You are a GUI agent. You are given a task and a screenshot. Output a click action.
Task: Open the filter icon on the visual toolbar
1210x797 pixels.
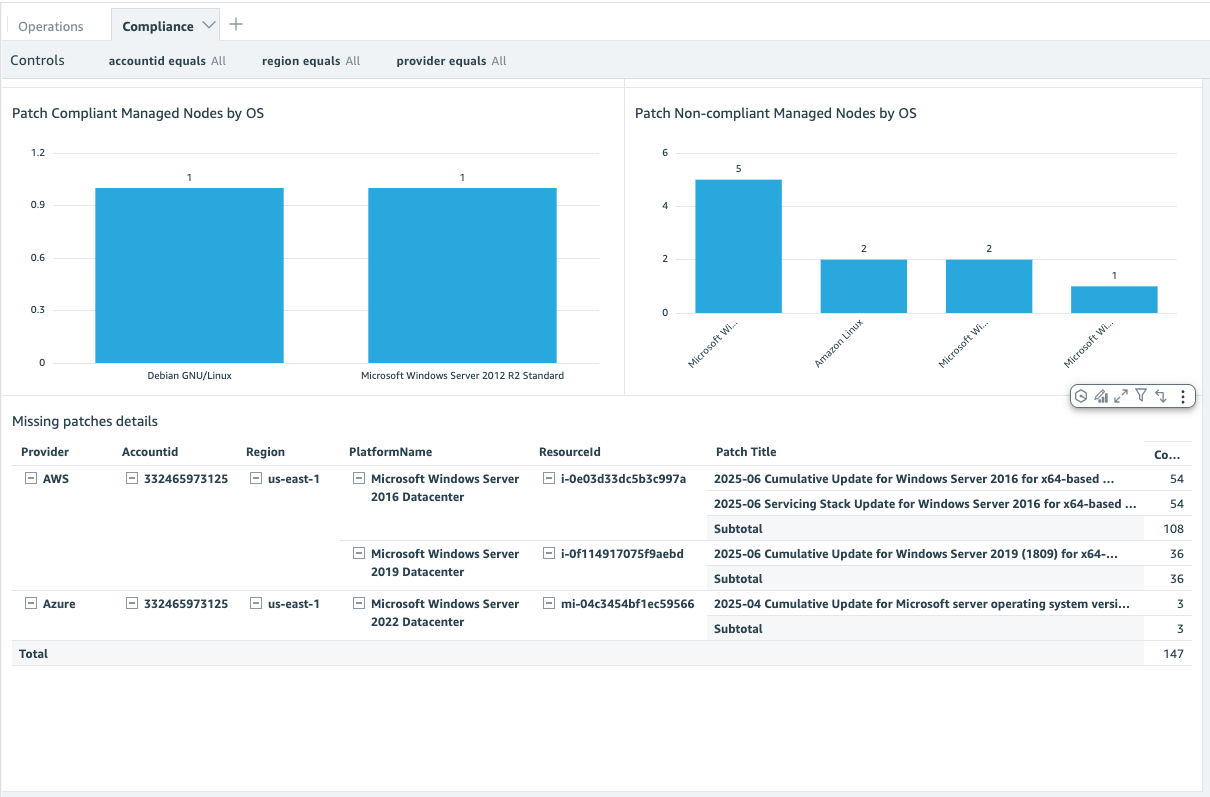[x=1140, y=396]
